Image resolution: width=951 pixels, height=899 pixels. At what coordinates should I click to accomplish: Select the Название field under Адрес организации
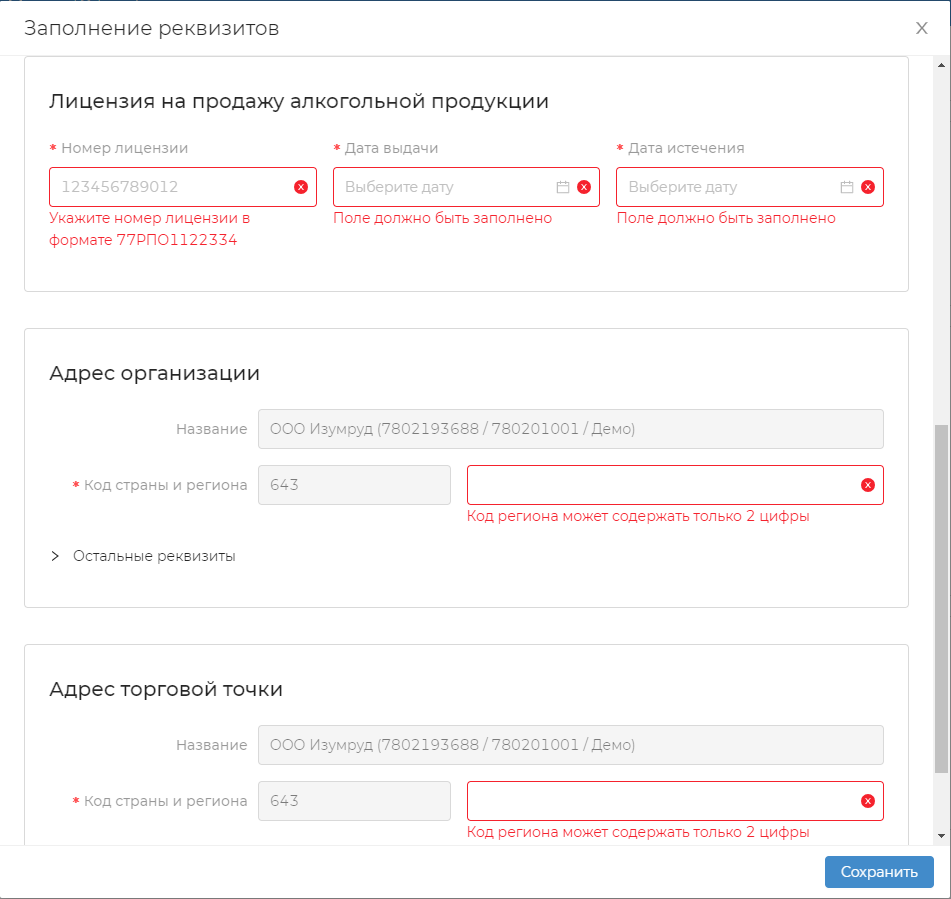coord(570,429)
